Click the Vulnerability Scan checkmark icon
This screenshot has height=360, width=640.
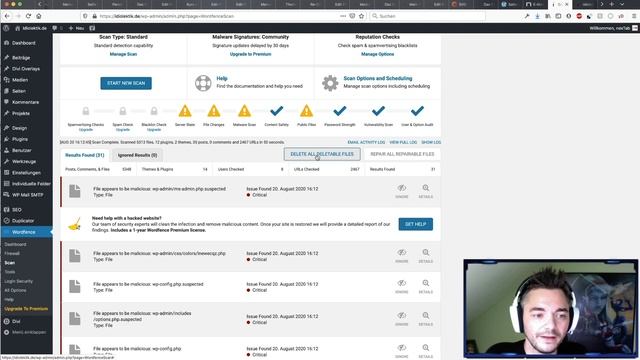click(378, 111)
